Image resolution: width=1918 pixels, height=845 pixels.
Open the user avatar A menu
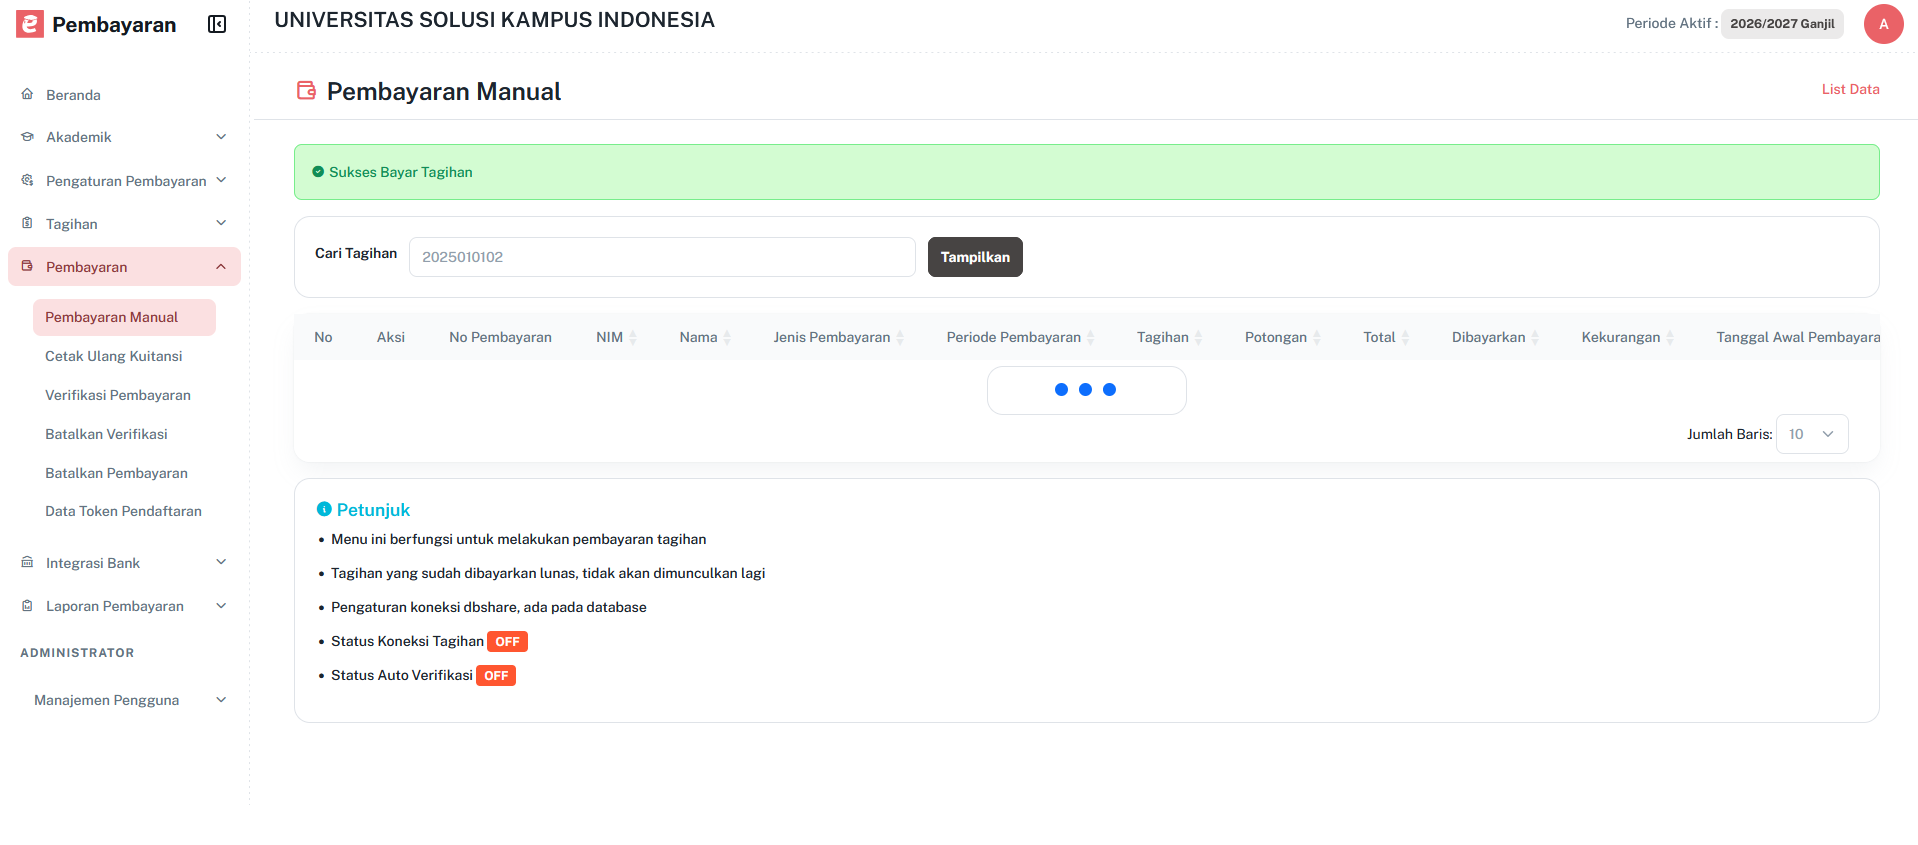point(1883,24)
